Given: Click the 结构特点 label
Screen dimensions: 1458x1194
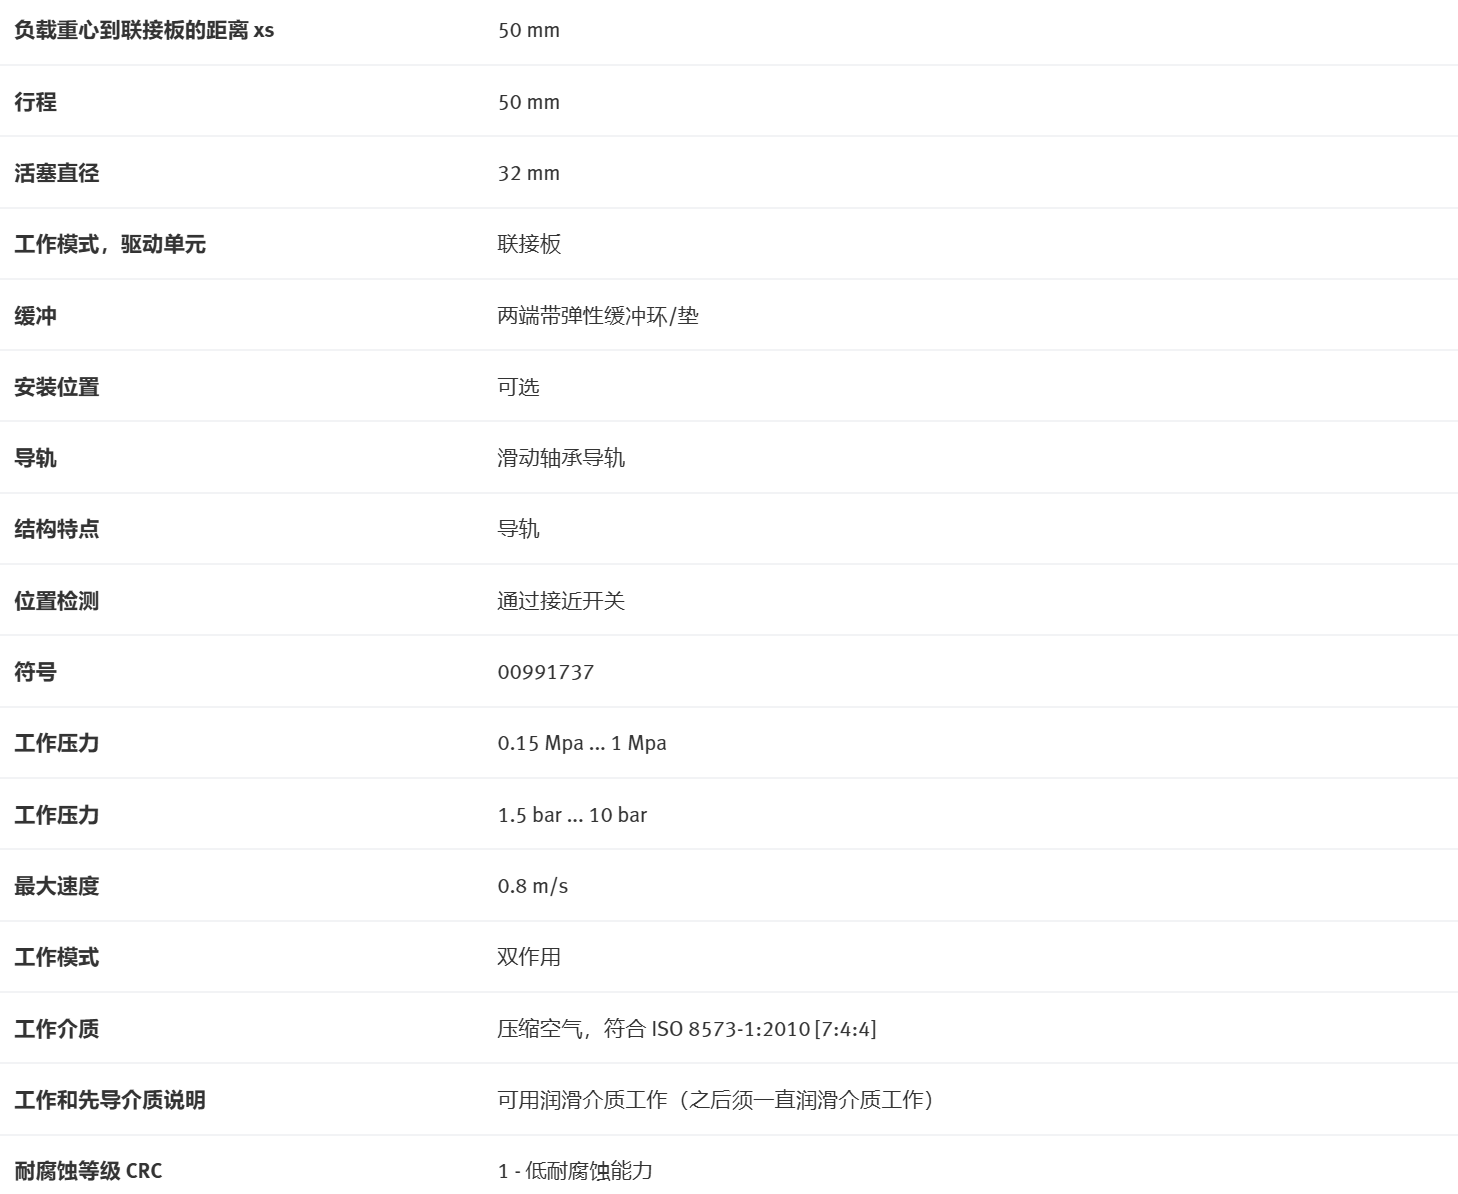Looking at the screenshot, I should click(x=57, y=529).
